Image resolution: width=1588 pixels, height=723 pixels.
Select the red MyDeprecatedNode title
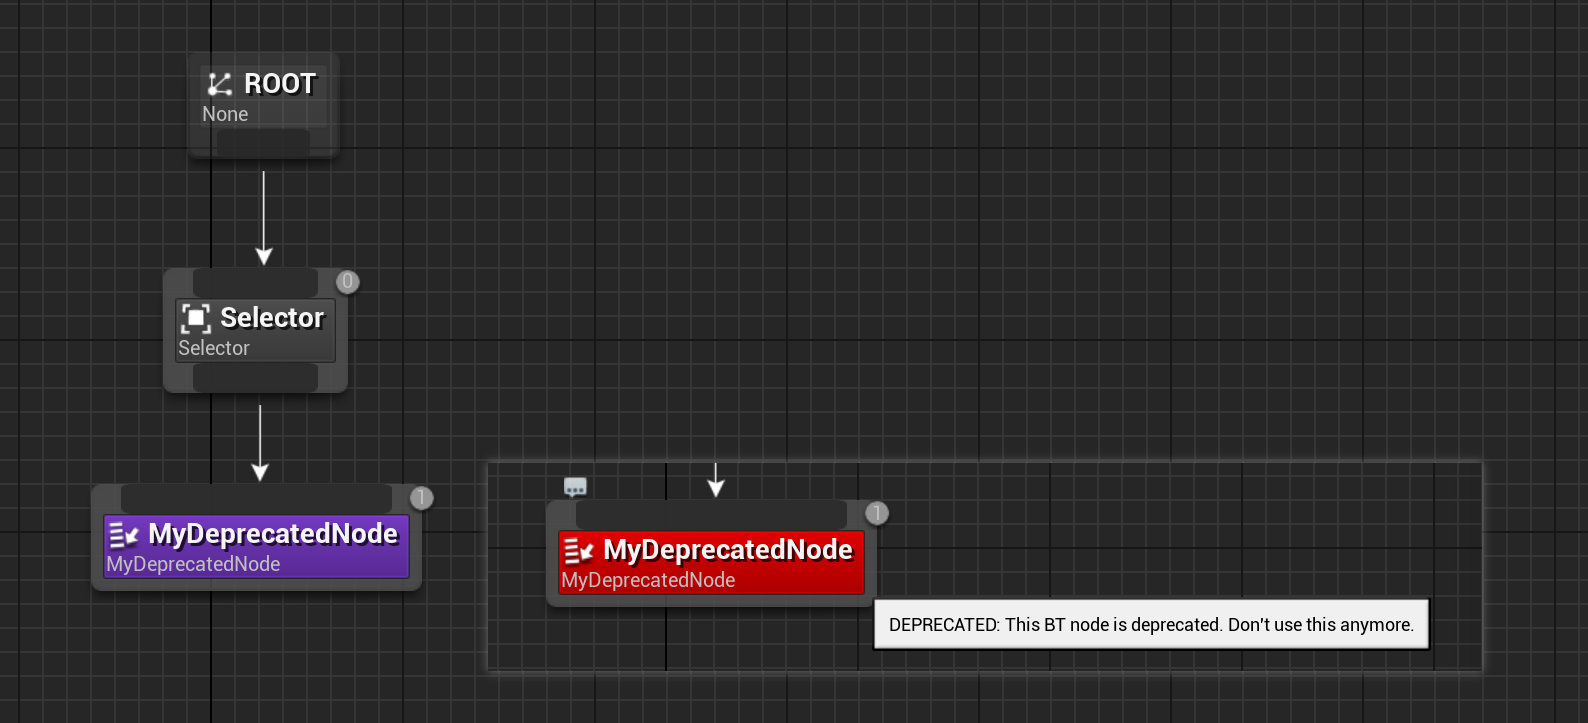click(728, 550)
